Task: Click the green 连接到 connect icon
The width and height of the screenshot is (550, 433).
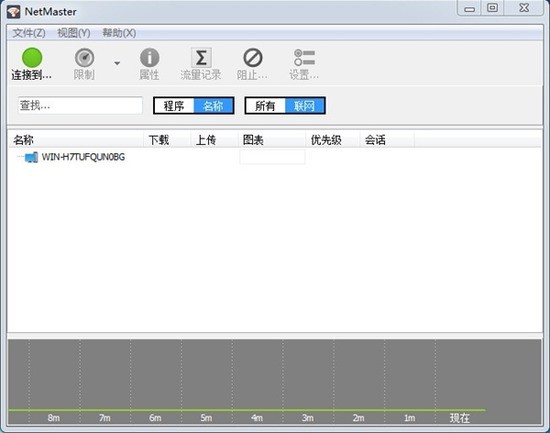Action: [x=32, y=58]
